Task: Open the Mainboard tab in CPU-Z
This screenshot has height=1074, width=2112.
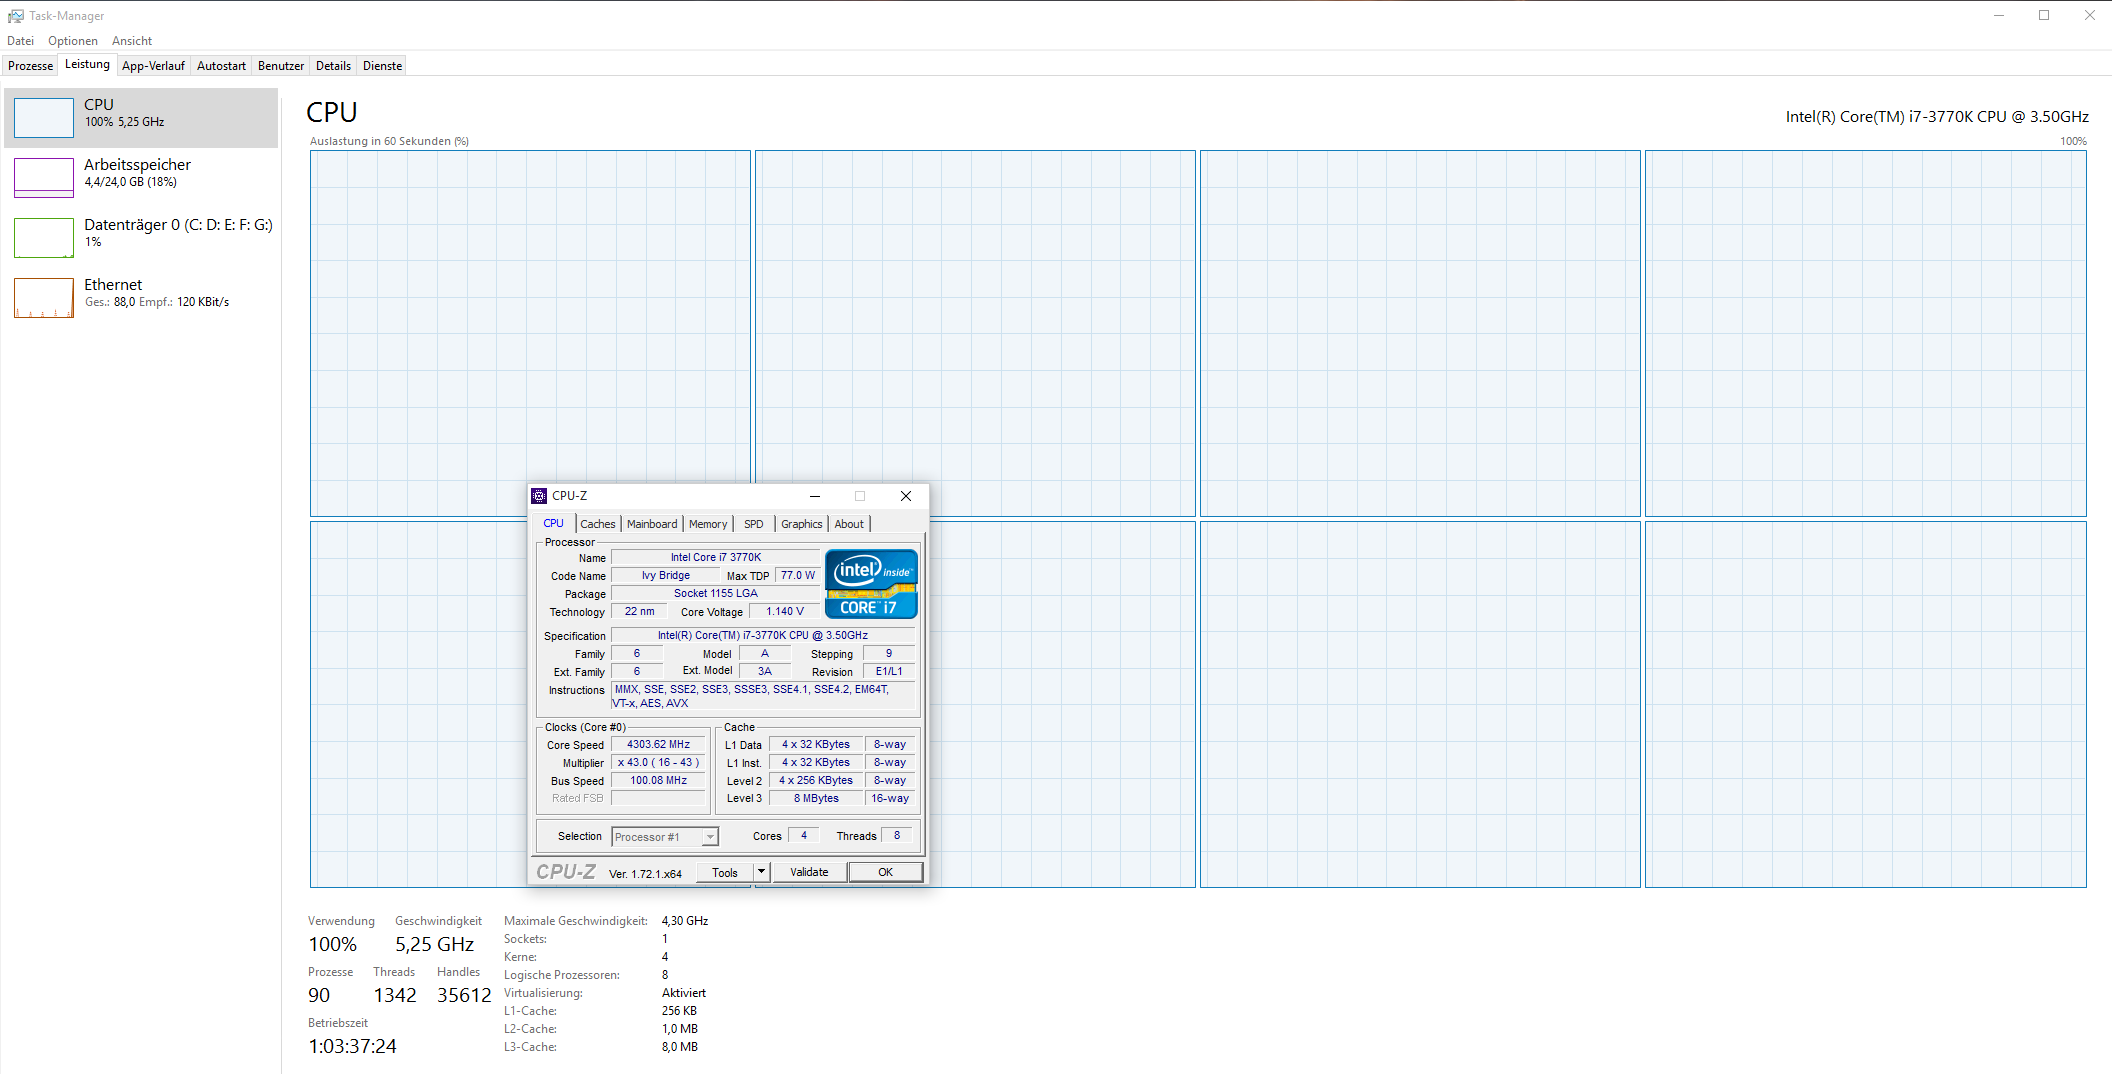Action: [652, 524]
